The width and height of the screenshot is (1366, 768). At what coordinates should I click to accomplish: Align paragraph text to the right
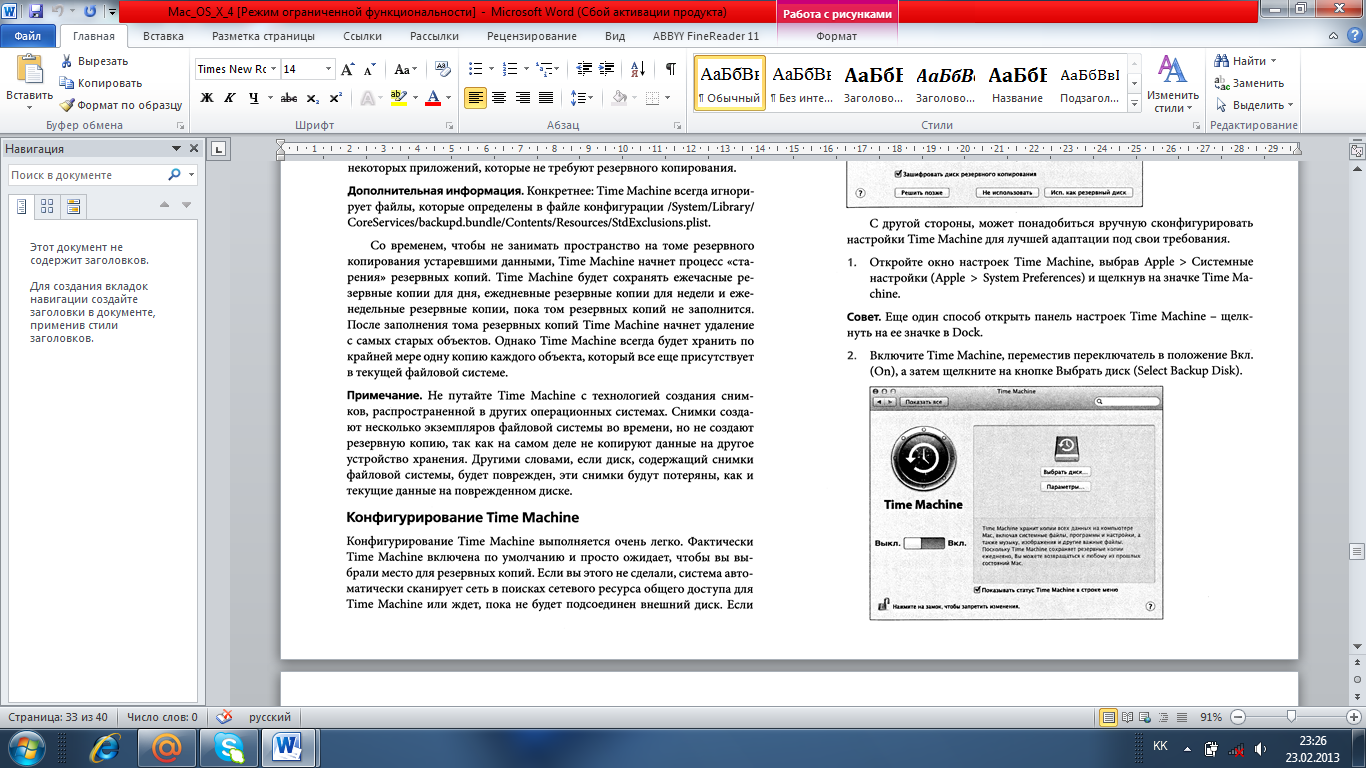tap(522, 98)
